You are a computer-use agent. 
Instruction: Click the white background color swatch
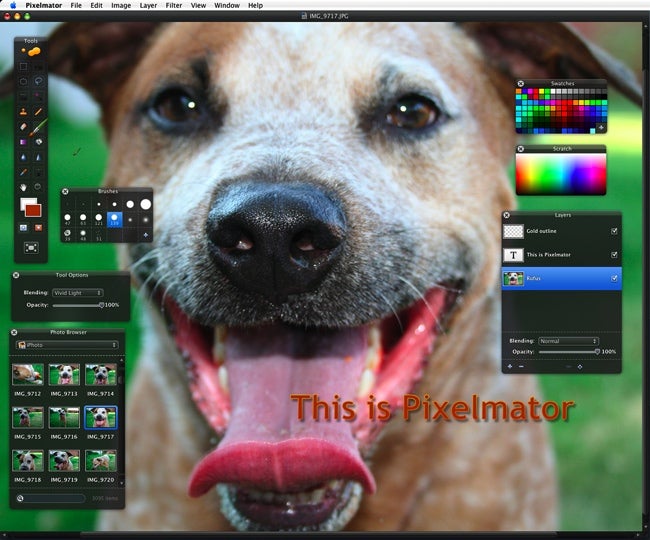pos(26,201)
